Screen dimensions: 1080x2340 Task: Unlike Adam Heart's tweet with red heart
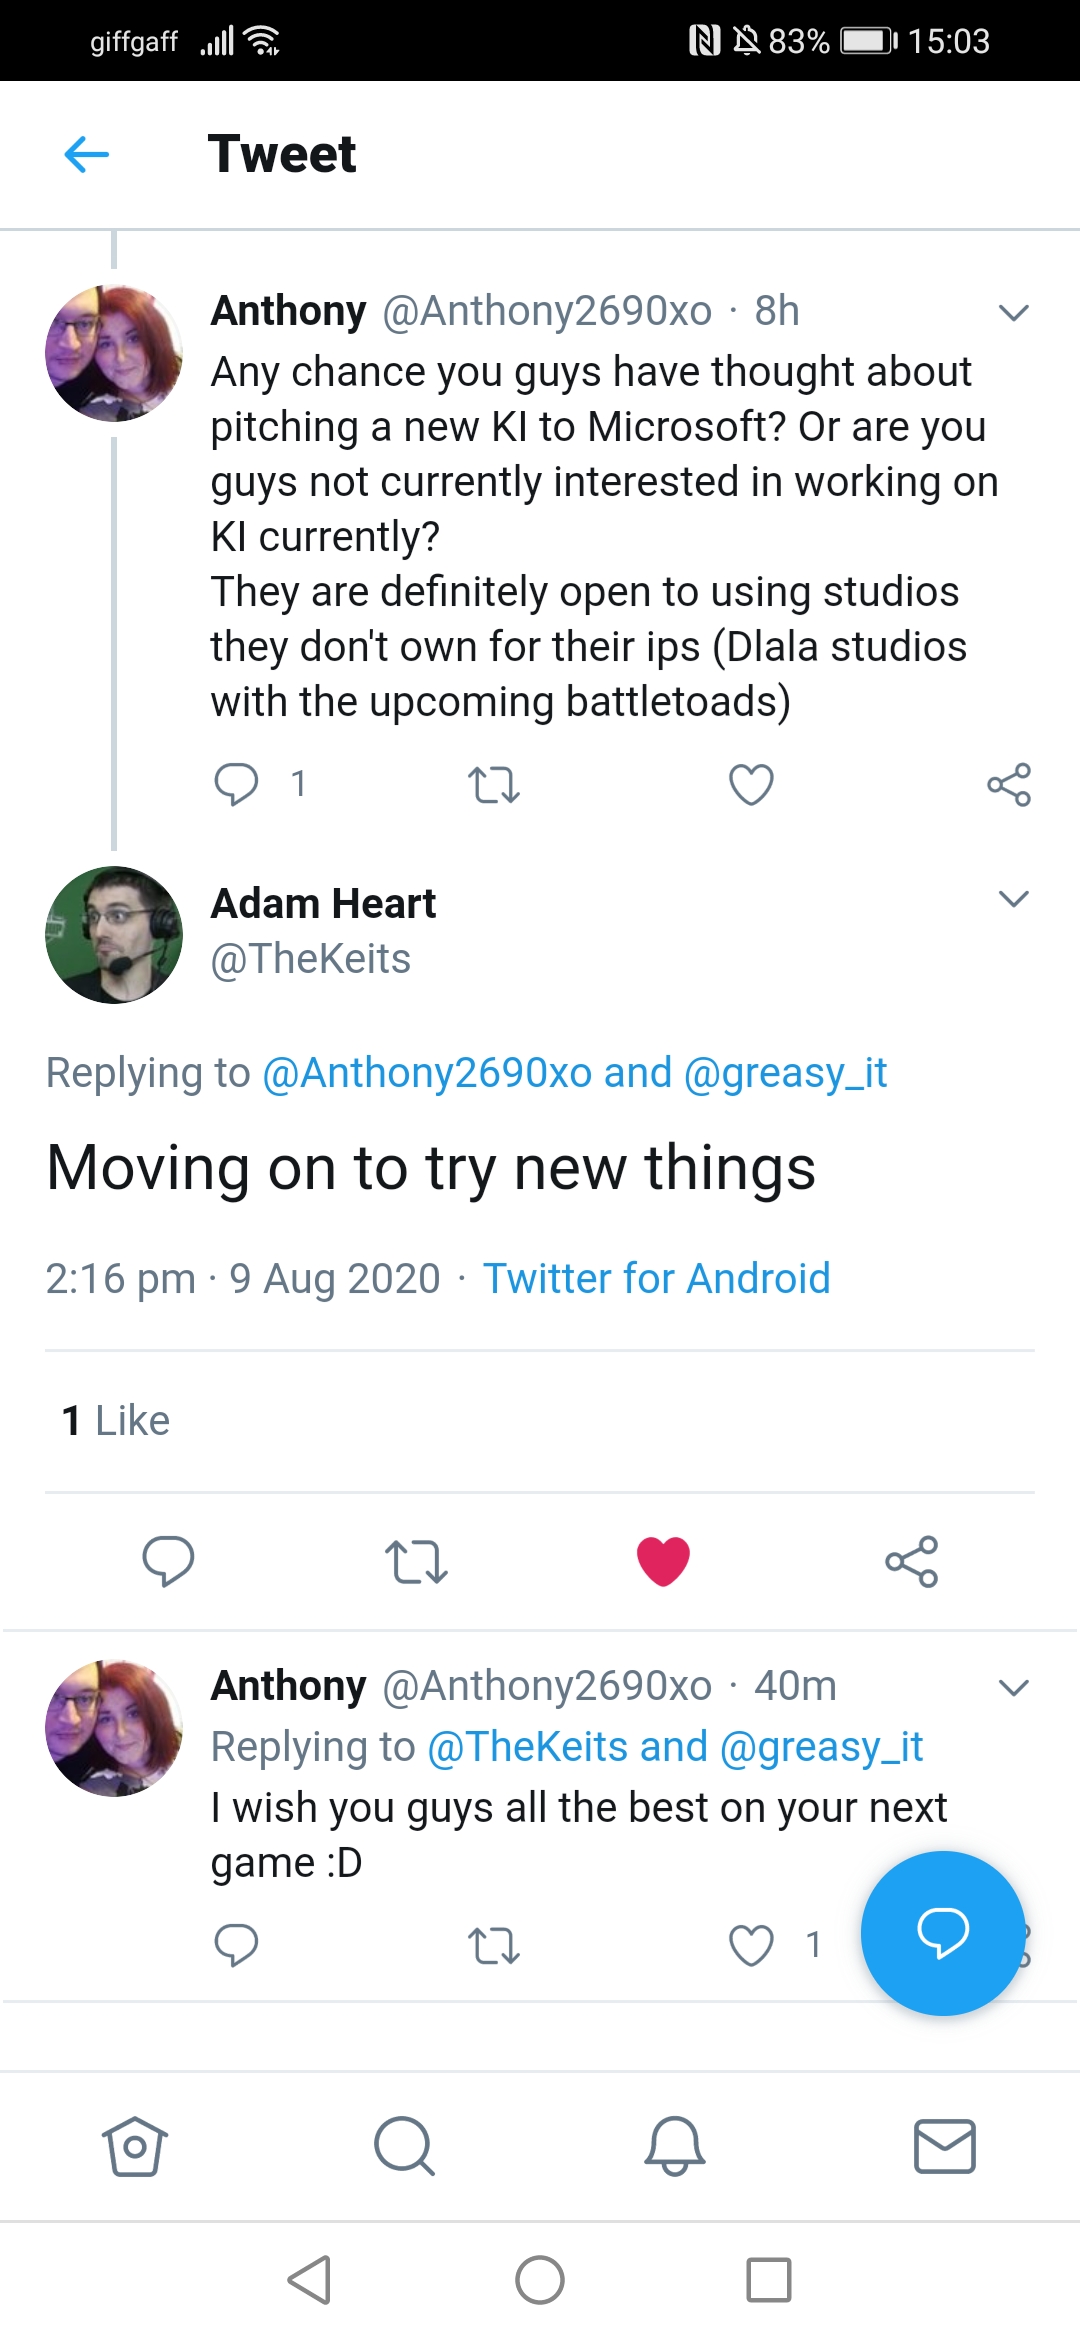pyautogui.click(x=663, y=1561)
